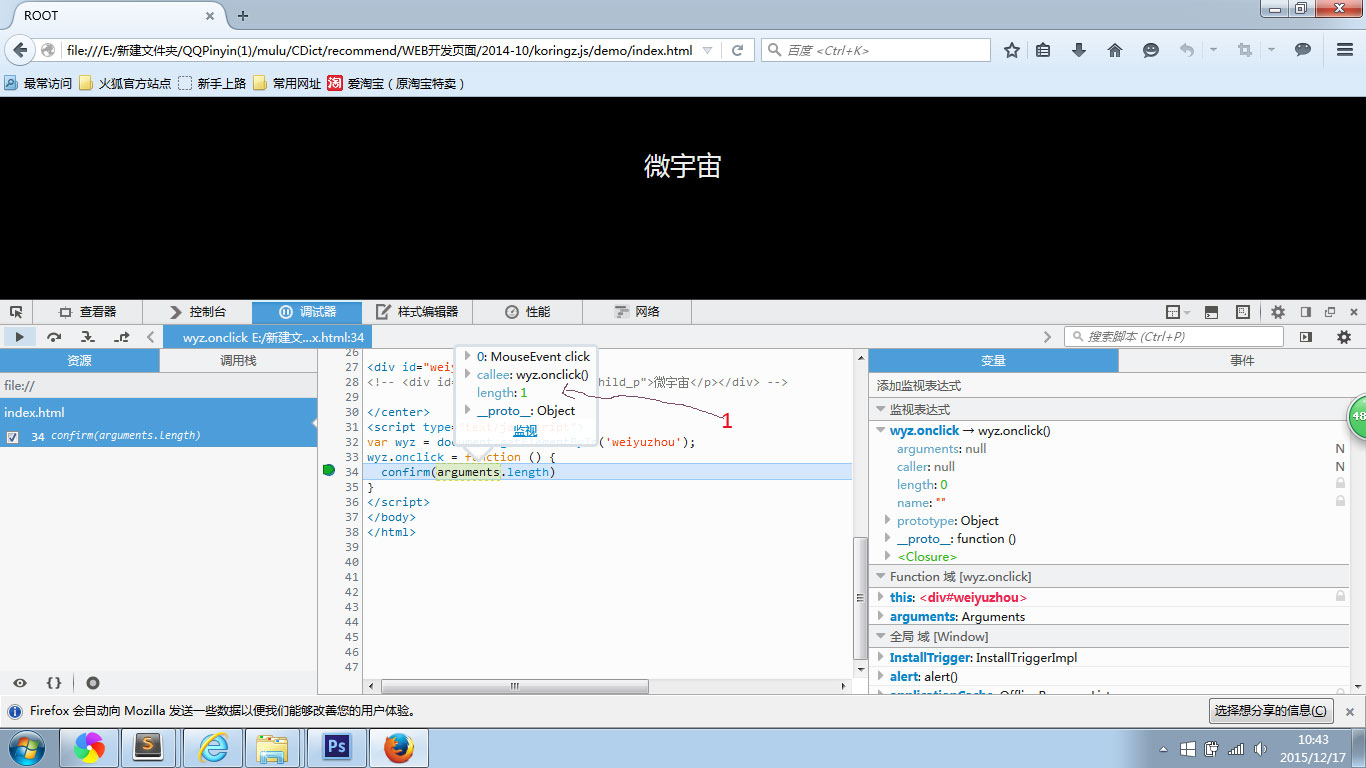
Task: Expand the arguments variable in Function scope
Action: 881,616
